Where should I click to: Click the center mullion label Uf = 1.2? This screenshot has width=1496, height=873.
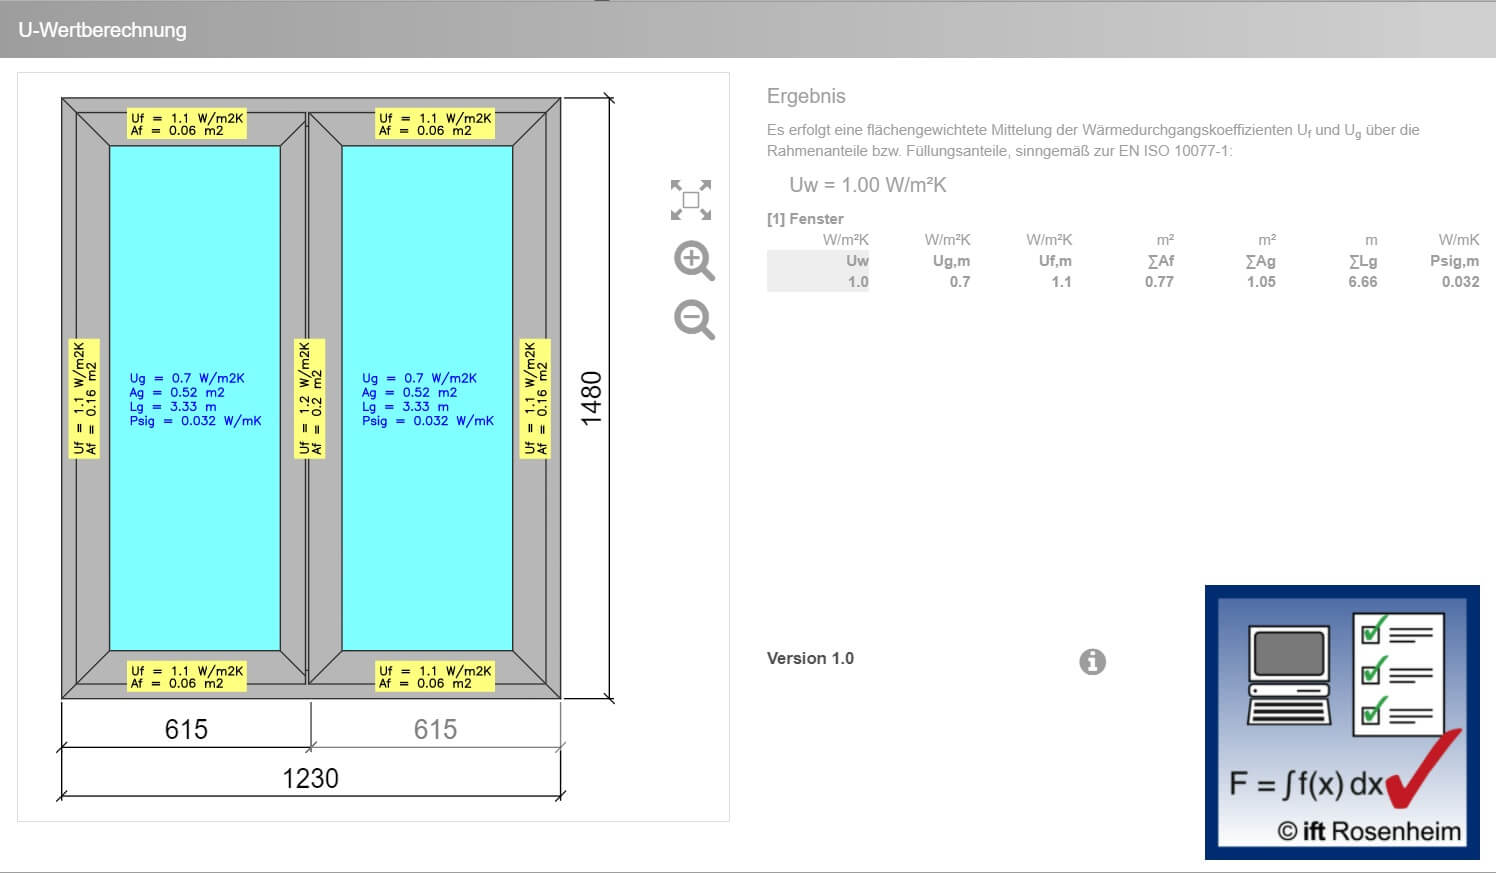(x=310, y=398)
